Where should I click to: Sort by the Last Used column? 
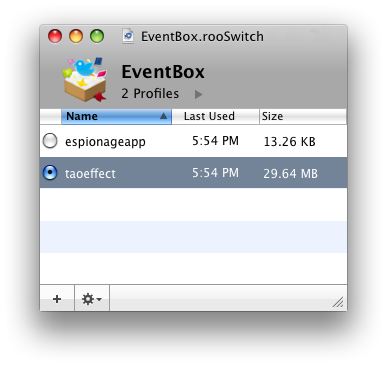click(x=216, y=116)
